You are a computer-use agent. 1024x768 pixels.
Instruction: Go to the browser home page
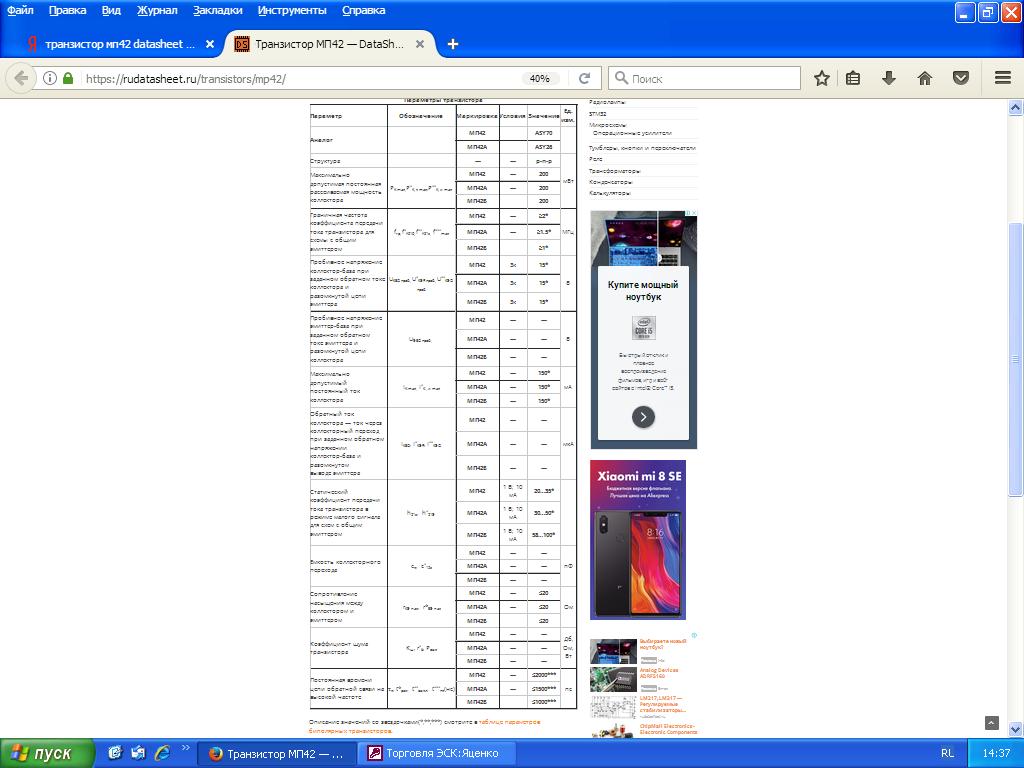point(924,78)
